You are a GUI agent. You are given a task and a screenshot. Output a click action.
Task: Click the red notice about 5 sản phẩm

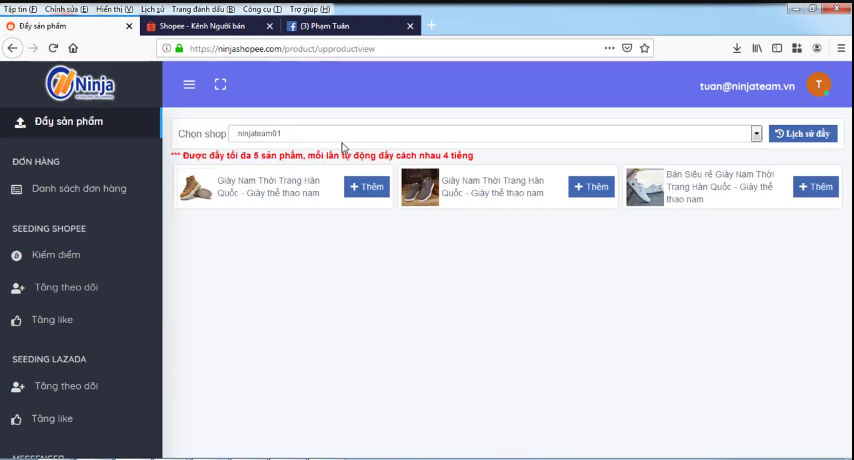click(x=322, y=156)
